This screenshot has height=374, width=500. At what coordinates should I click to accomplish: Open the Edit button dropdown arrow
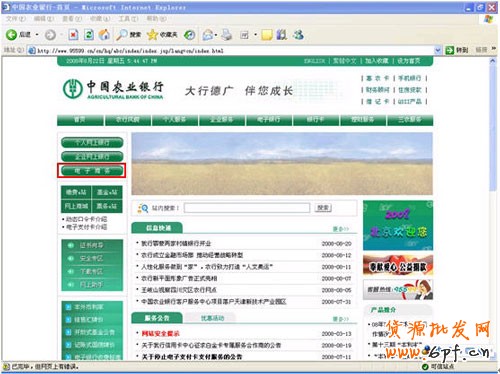255,35
